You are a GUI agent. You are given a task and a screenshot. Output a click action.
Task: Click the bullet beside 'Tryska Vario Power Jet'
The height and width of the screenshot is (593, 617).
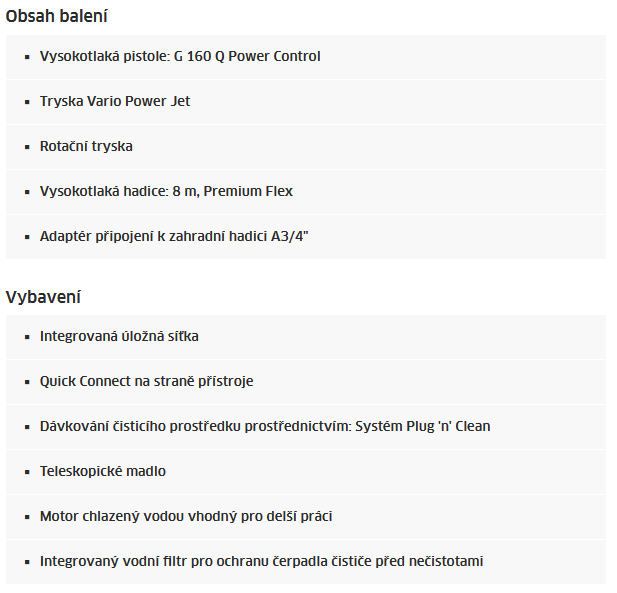(27, 102)
